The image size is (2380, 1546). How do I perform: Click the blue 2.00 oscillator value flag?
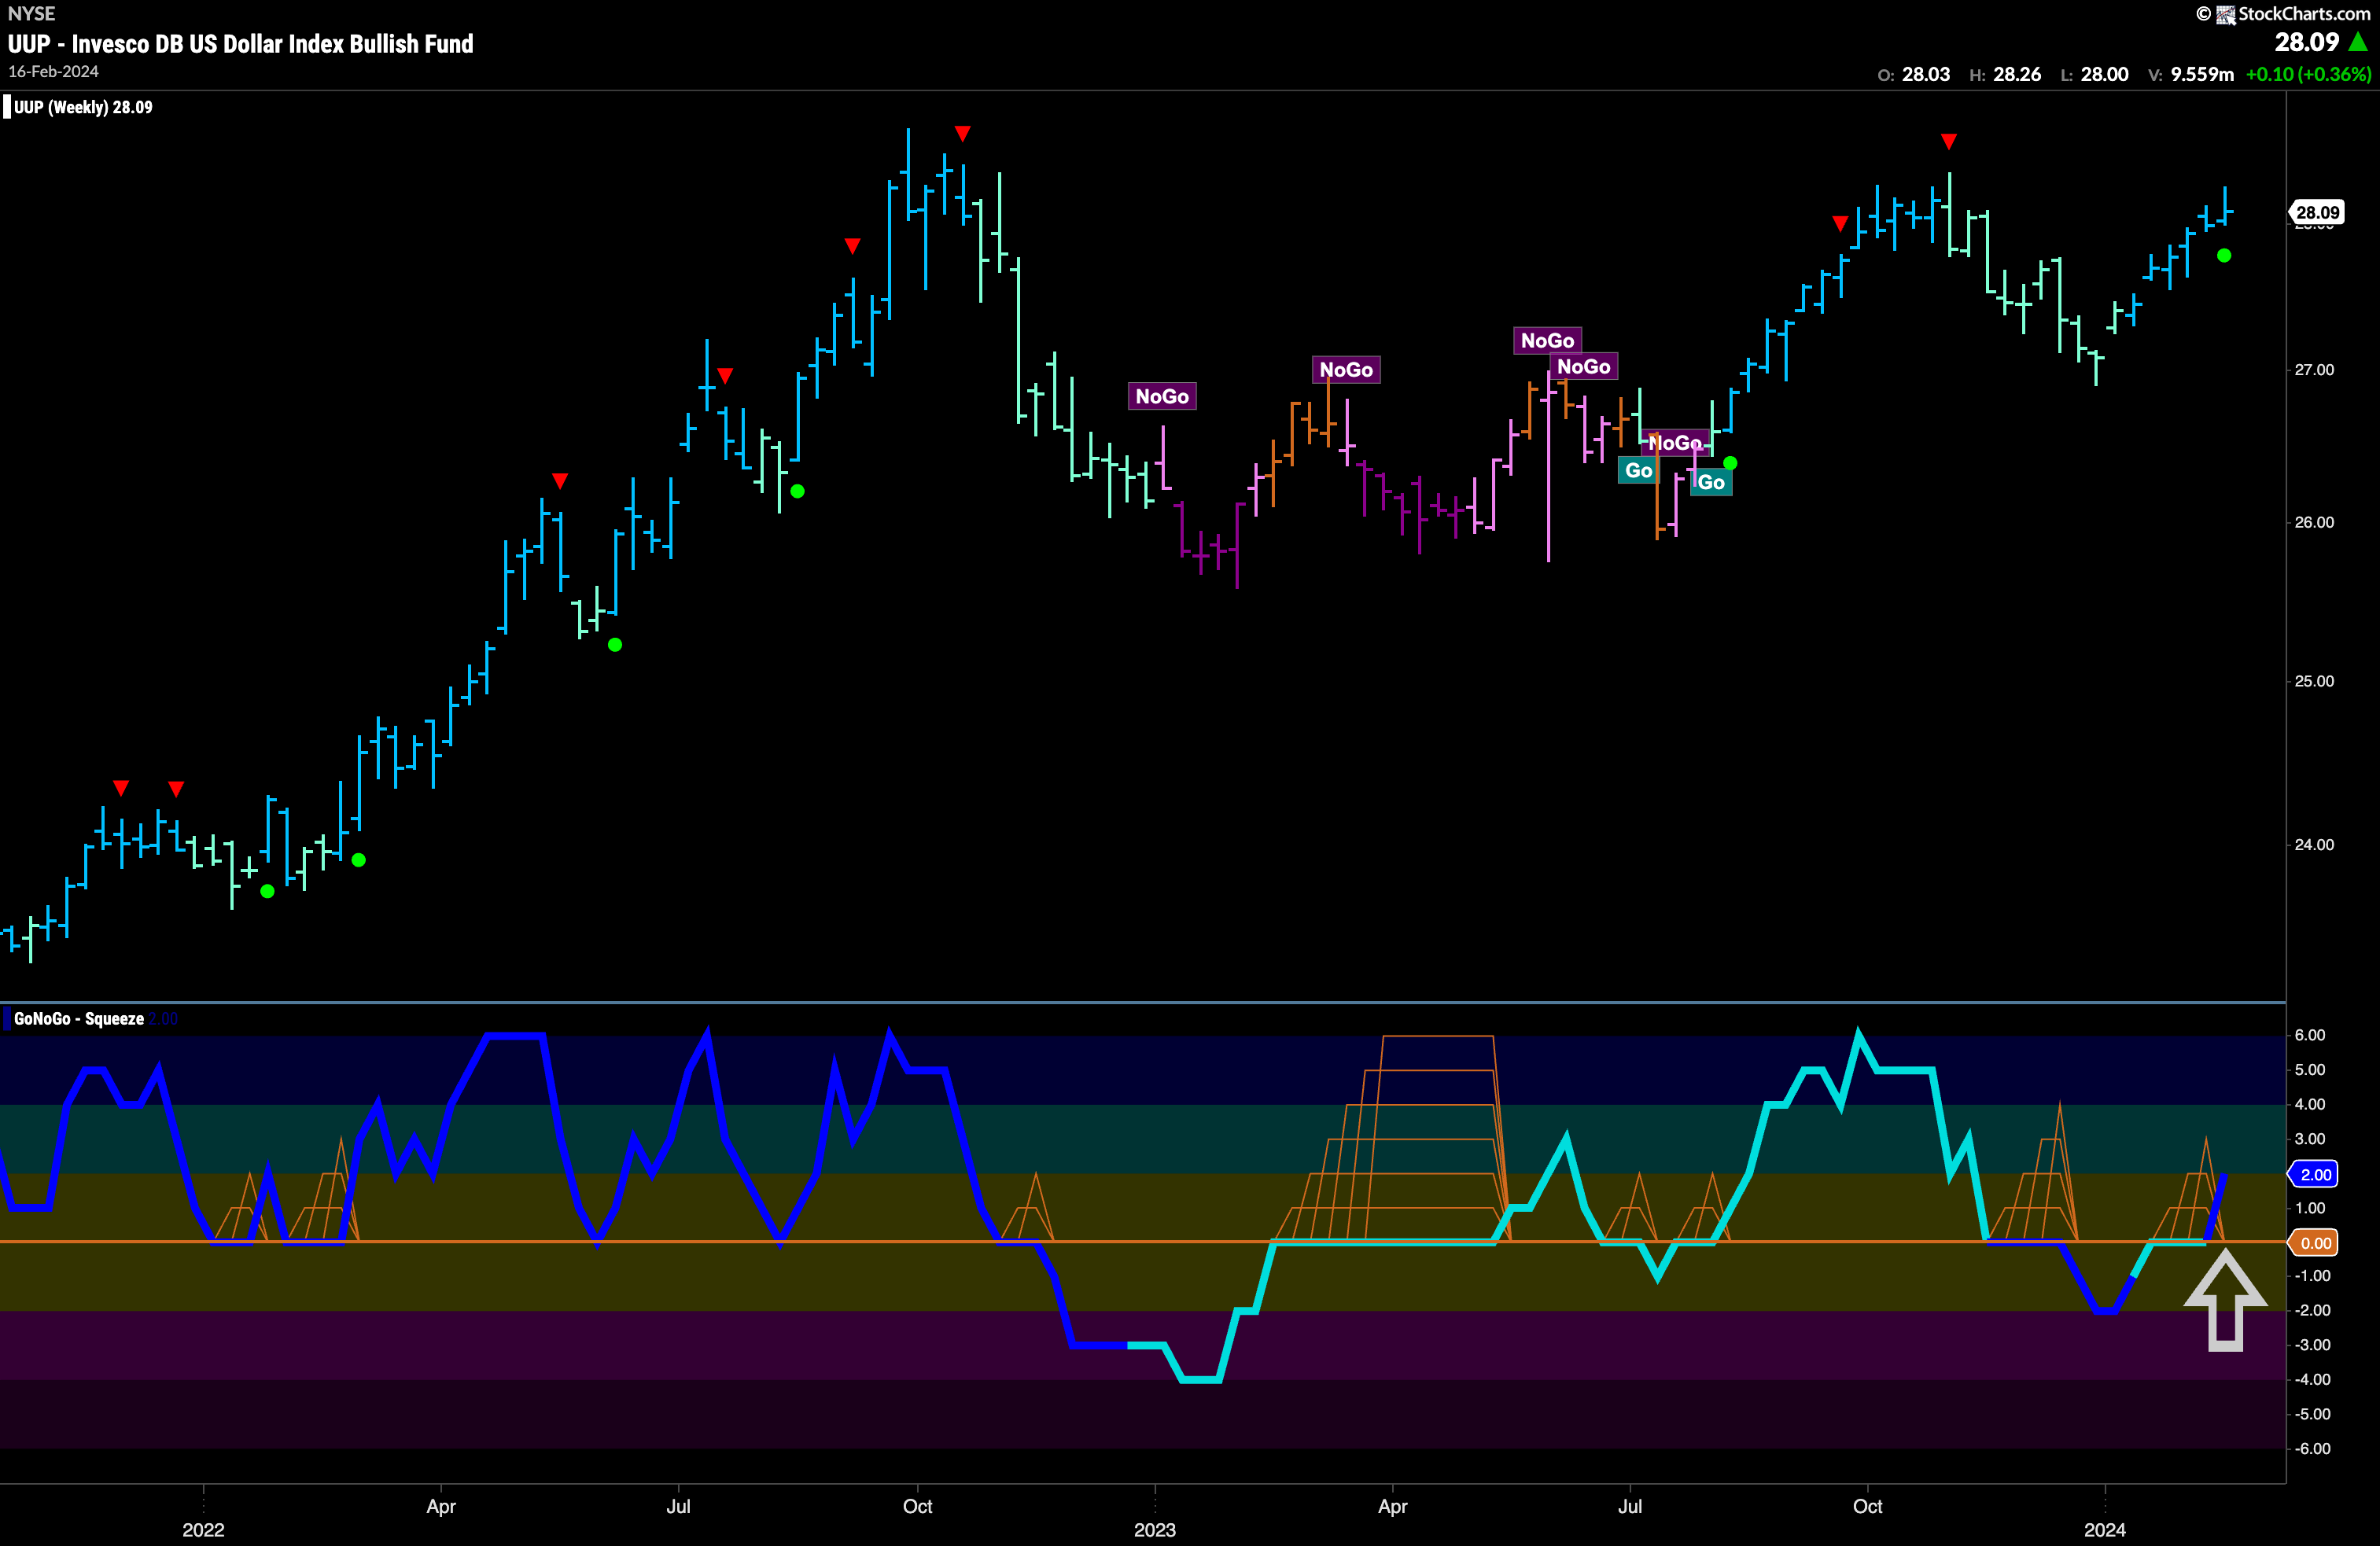click(2314, 1174)
